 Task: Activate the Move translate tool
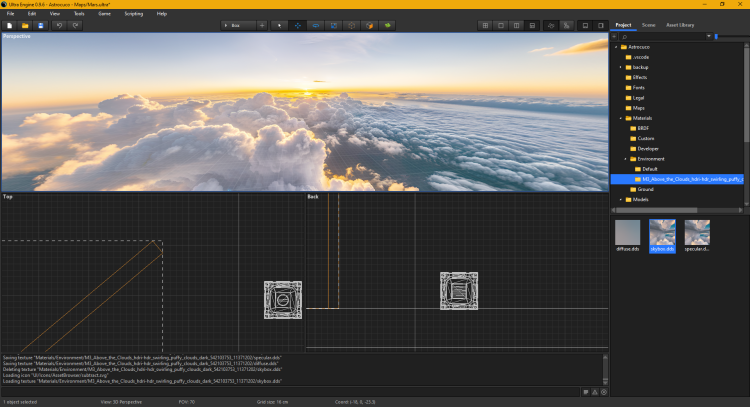click(x=297, y=25)
